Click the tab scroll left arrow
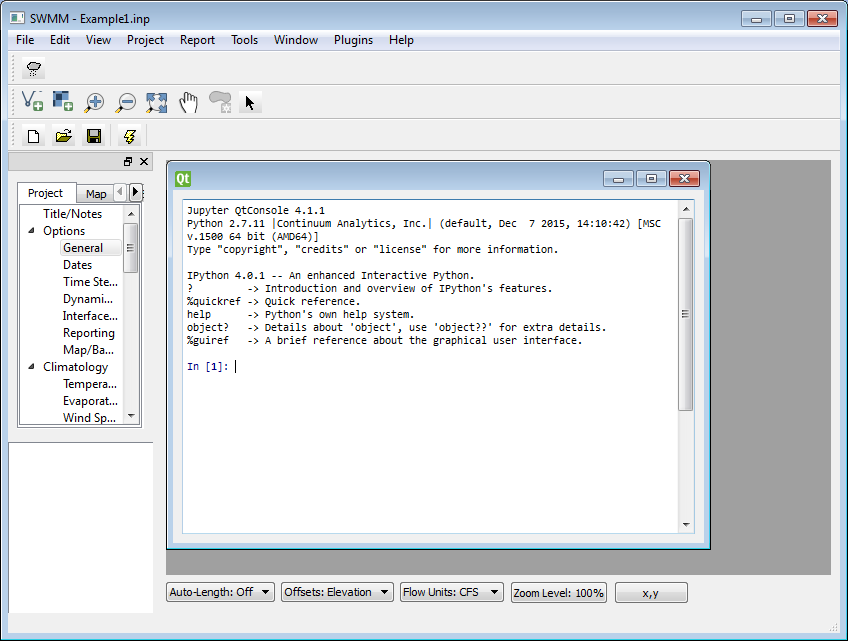848x641 pixels. coord(120,192)
